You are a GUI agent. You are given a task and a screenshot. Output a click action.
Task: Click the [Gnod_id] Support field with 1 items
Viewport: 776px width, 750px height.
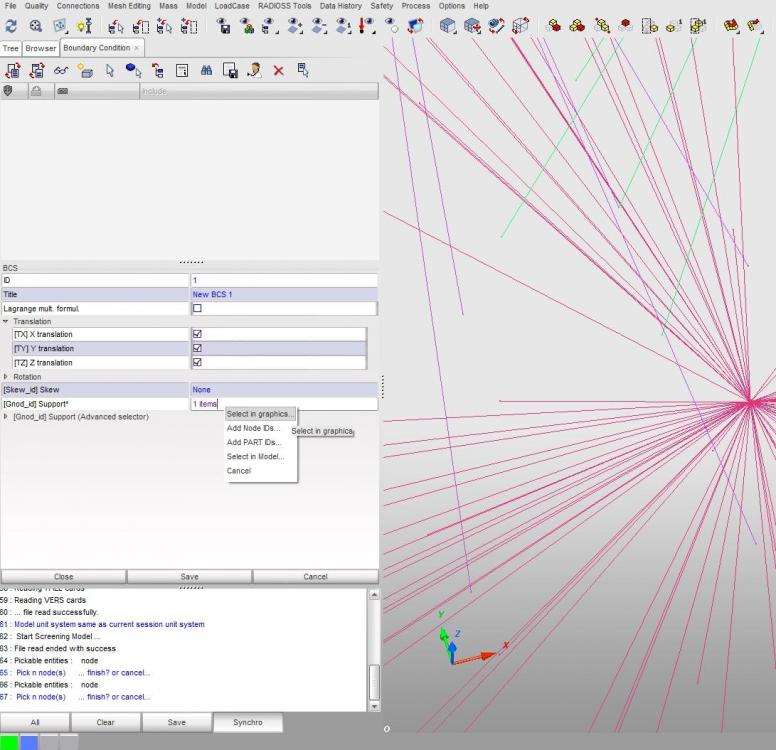[284, 404]
